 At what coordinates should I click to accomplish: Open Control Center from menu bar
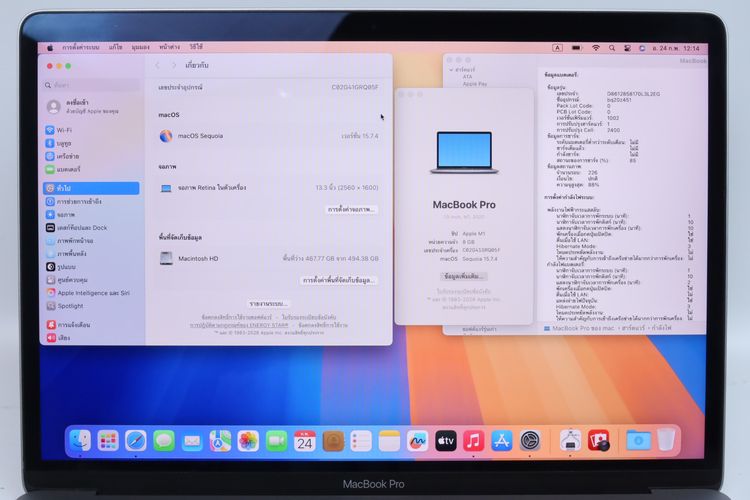point(627,48)
